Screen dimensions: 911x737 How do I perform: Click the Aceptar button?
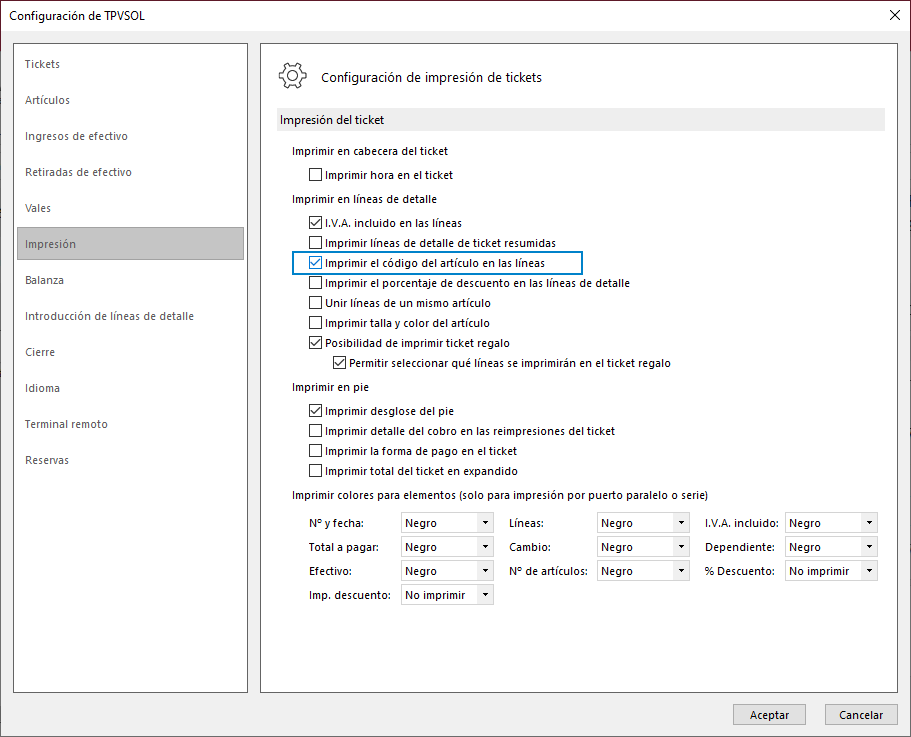pos(769,714)
